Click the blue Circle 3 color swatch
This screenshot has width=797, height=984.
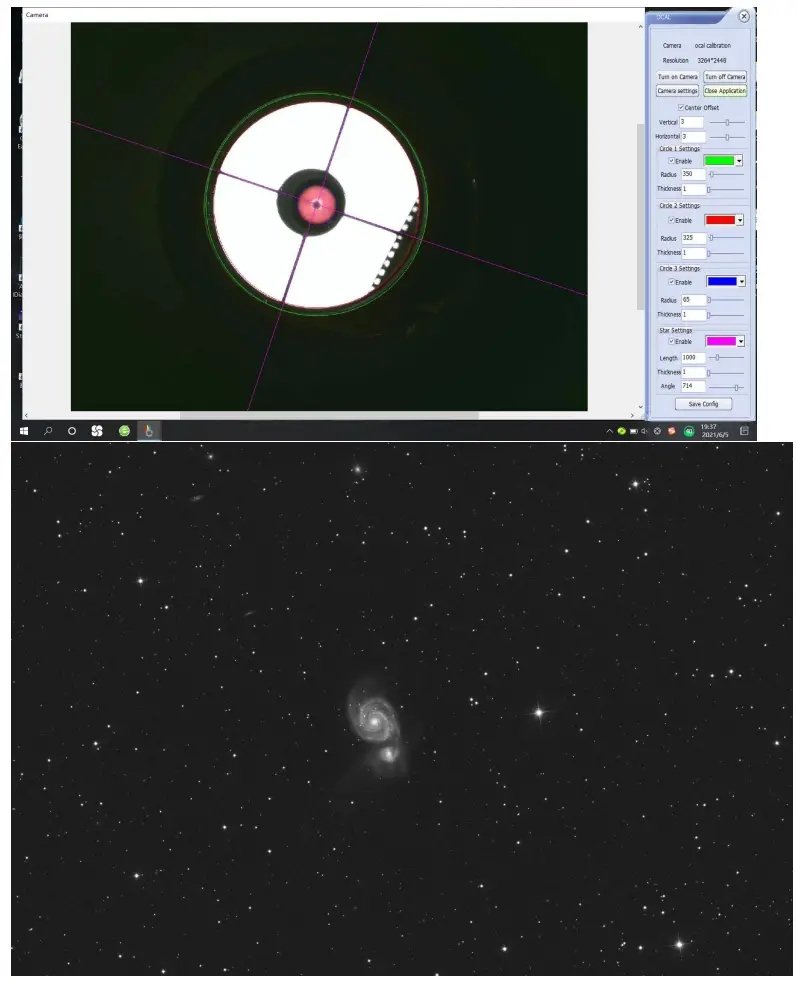pos(722,282)
